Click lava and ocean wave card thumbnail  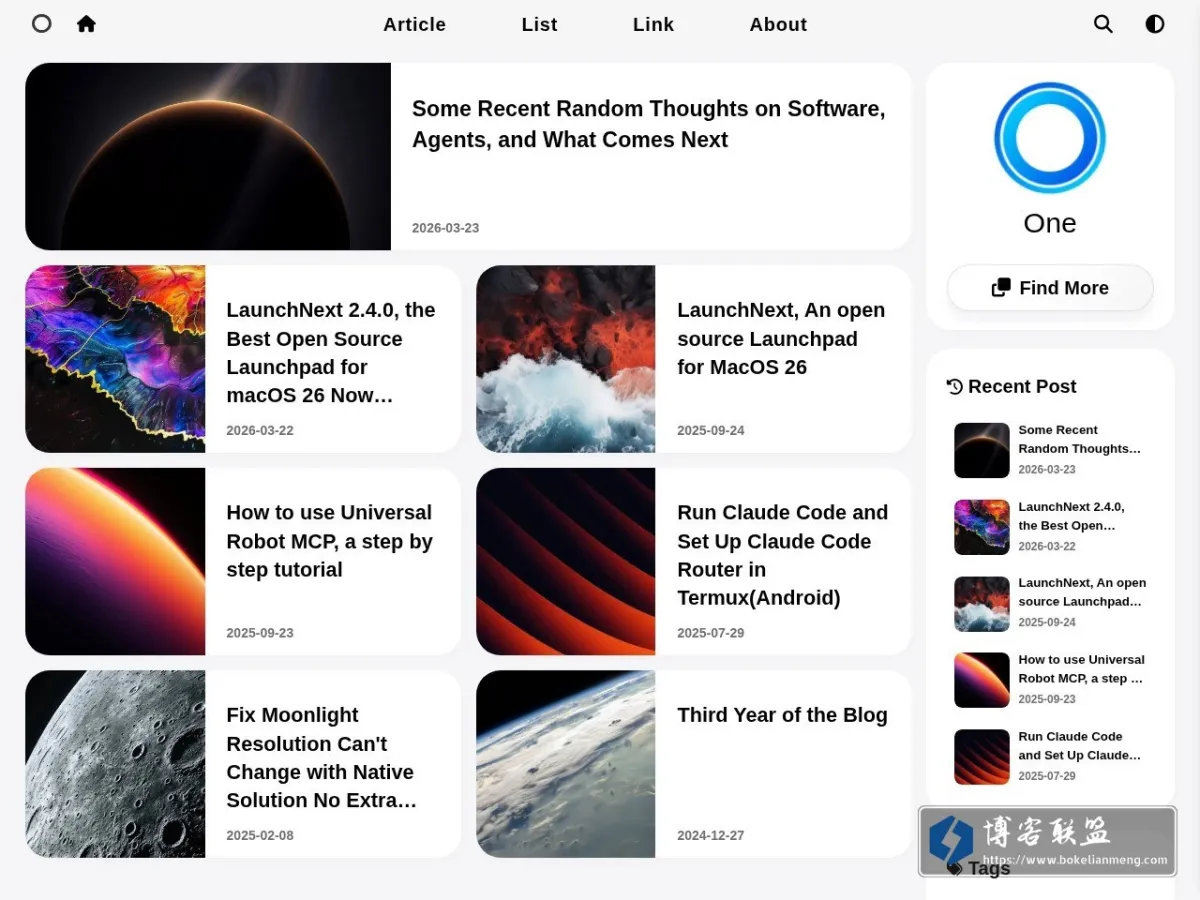(566, 359)
